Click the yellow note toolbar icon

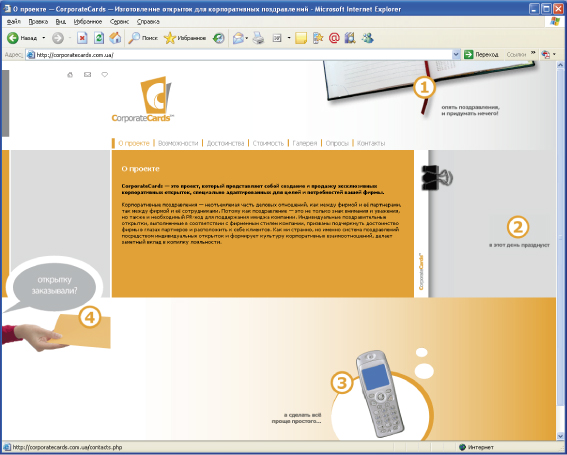click(301, 38)
